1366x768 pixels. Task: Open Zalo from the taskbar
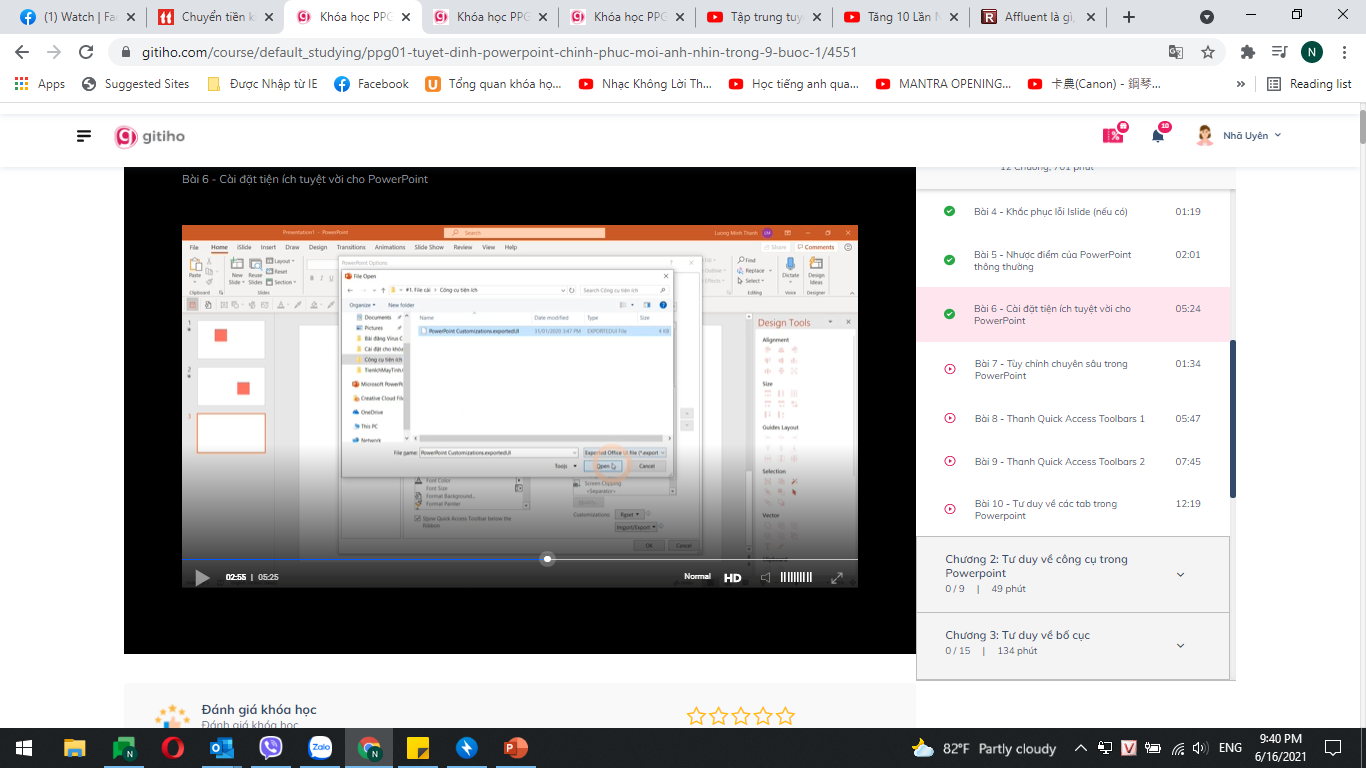[x=320, y=748]
